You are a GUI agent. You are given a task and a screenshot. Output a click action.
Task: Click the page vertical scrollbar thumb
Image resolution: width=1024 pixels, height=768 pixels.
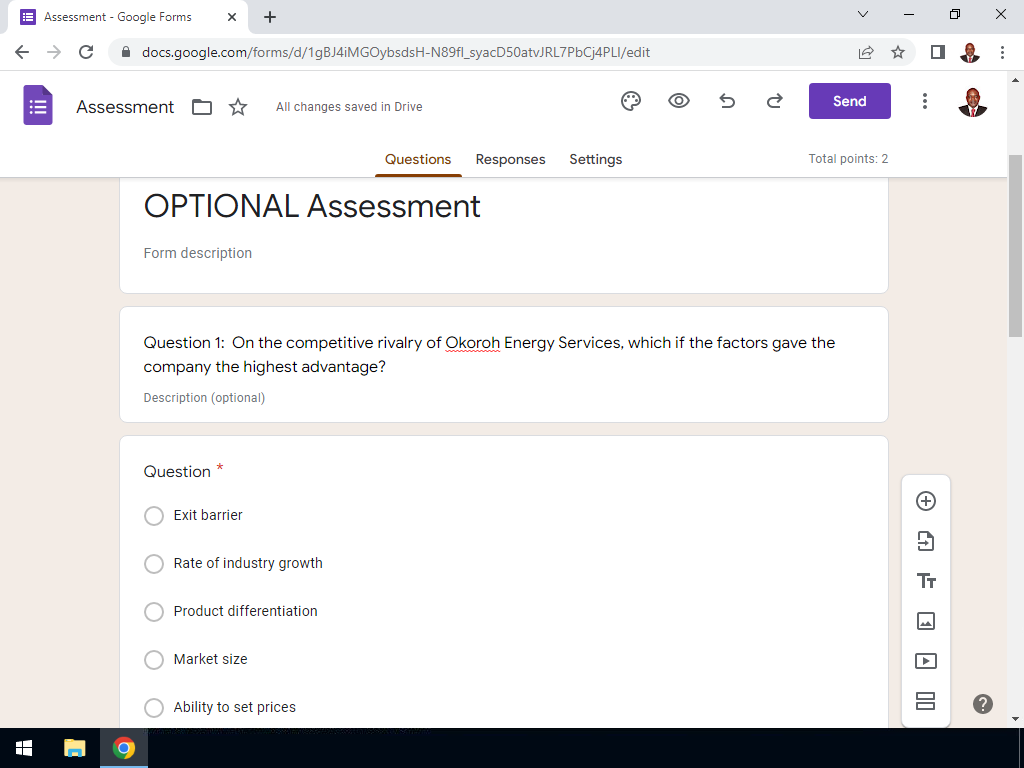tap(1016, 246)
